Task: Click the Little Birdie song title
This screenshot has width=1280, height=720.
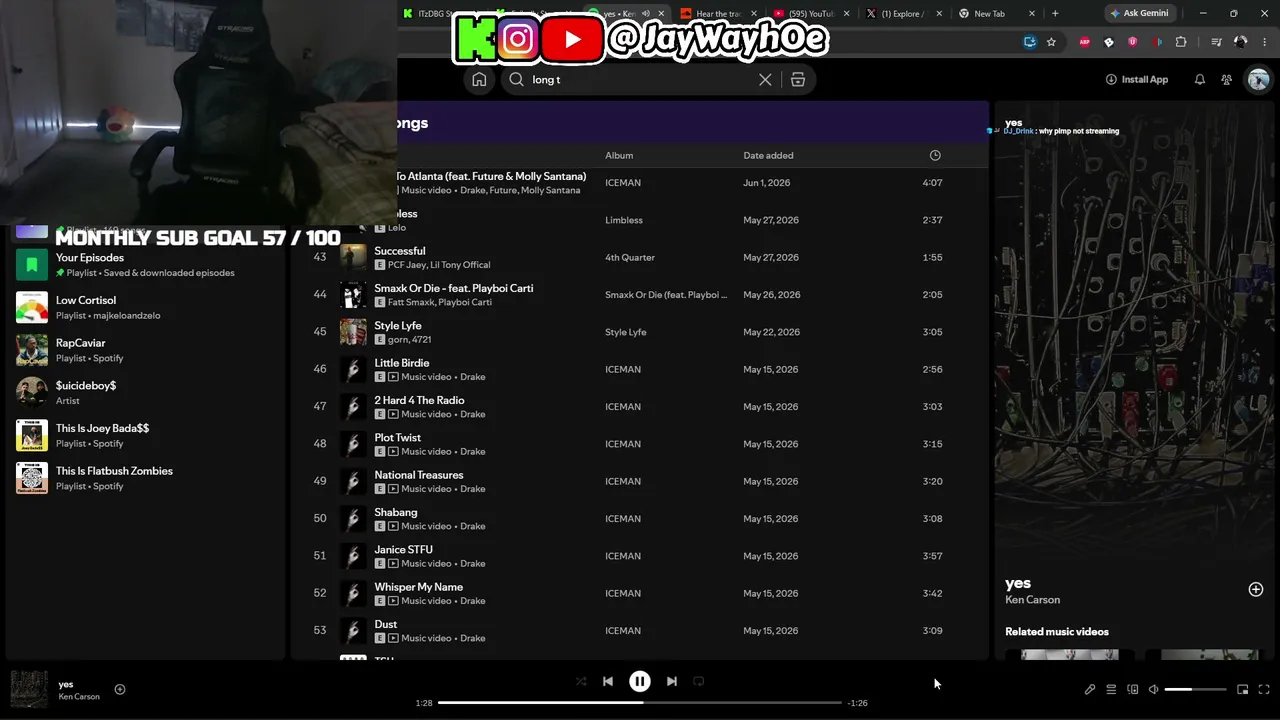Action: [x=401, y=363]
